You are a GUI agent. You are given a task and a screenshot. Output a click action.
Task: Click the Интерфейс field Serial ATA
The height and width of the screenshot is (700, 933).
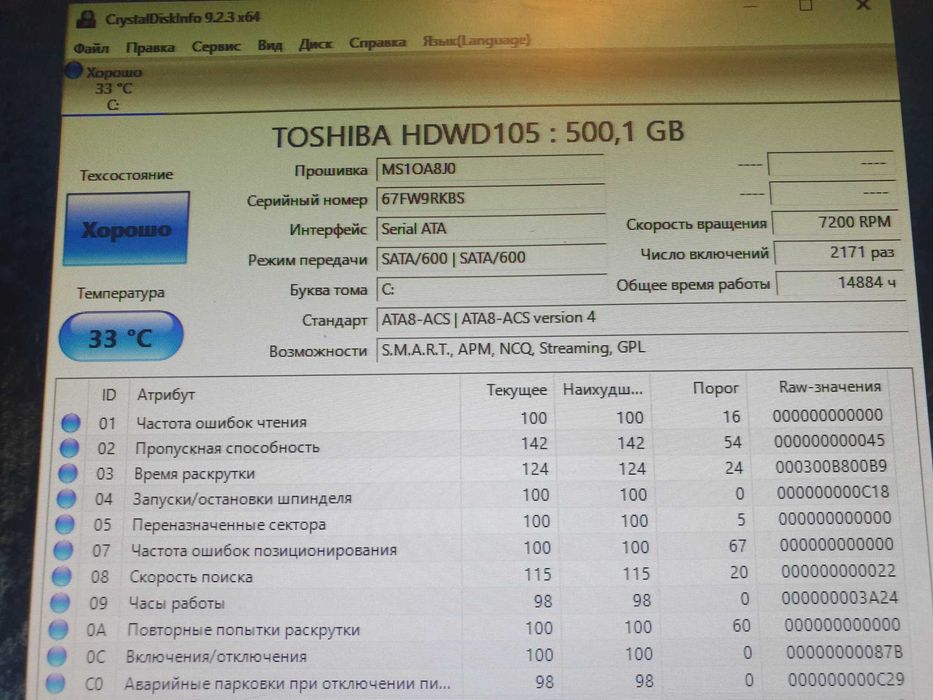[x=491, y=229]
